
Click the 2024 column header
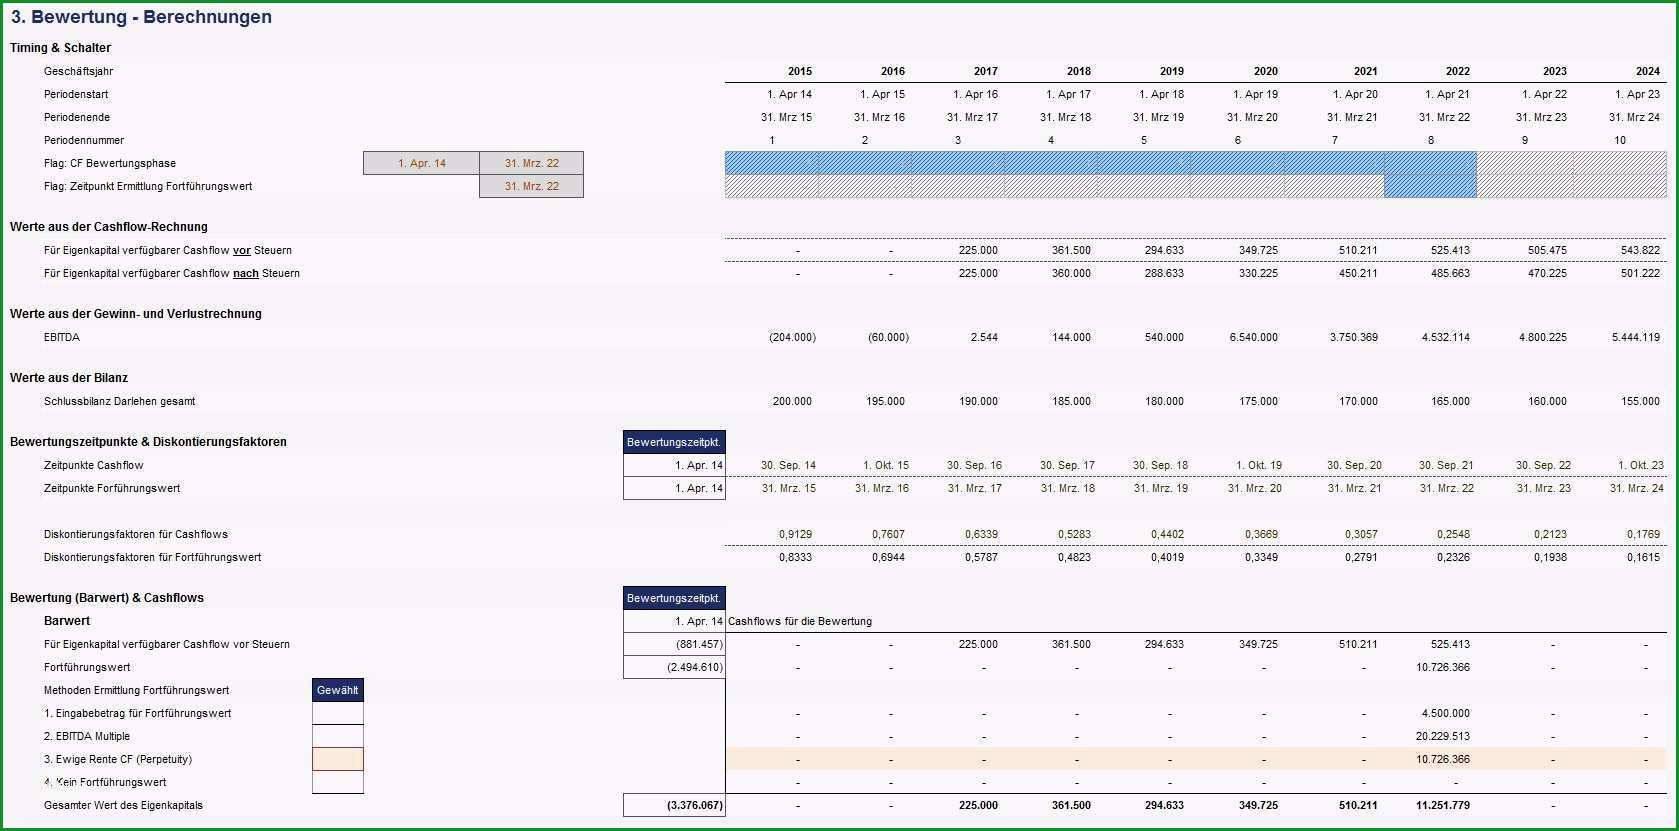[1648, 71]
